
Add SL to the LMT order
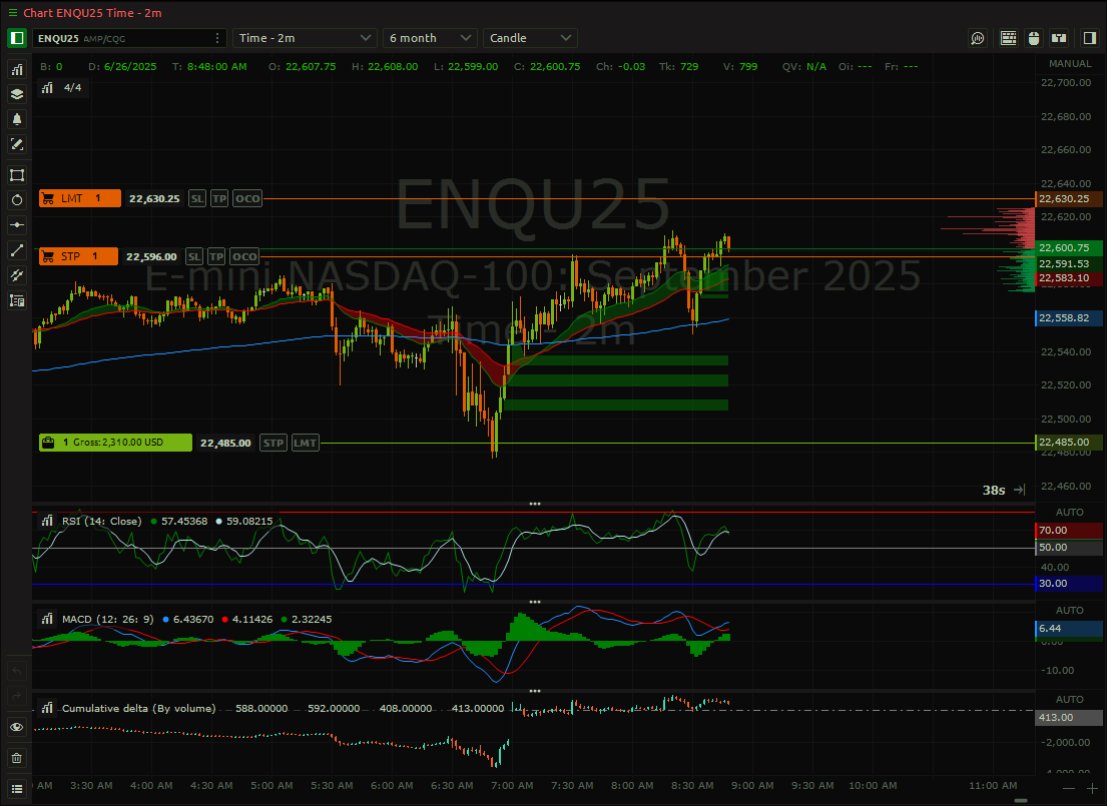(197, 198)
